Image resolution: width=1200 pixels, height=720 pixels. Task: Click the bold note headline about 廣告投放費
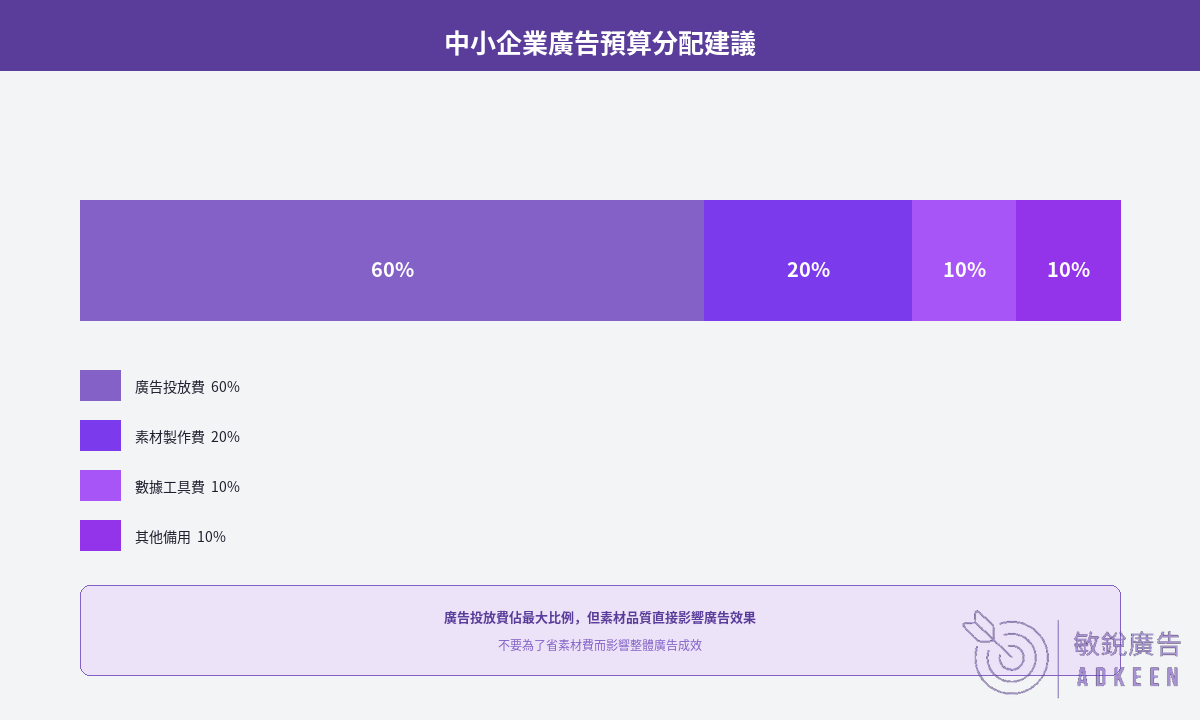[600, 618]
